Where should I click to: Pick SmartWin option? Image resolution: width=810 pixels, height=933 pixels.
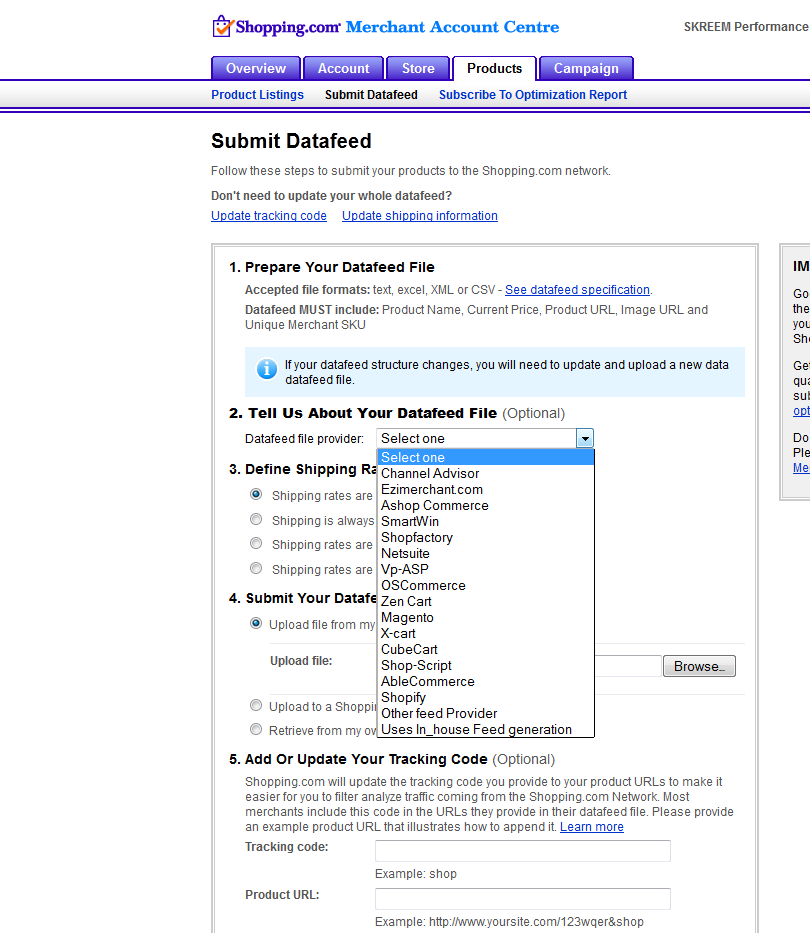(486, 522)
